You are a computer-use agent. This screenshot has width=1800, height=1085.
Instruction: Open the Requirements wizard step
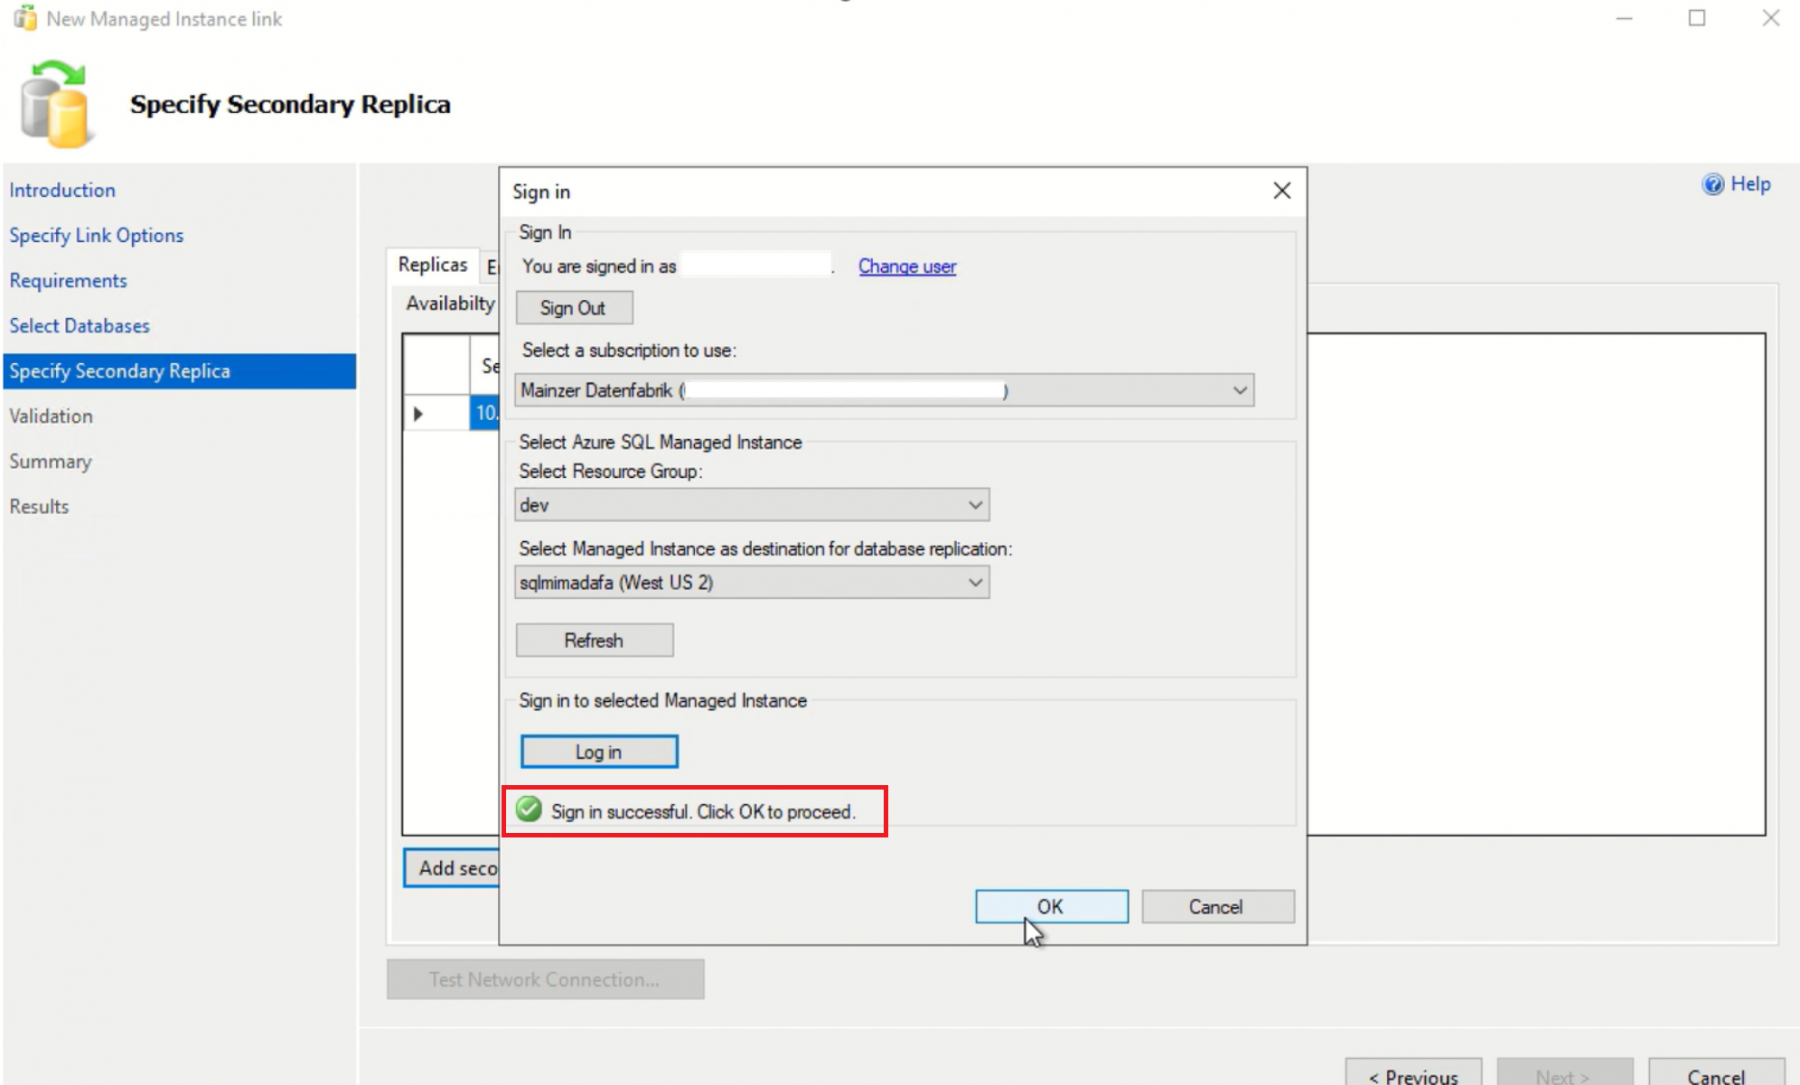[x=68, y=281]
